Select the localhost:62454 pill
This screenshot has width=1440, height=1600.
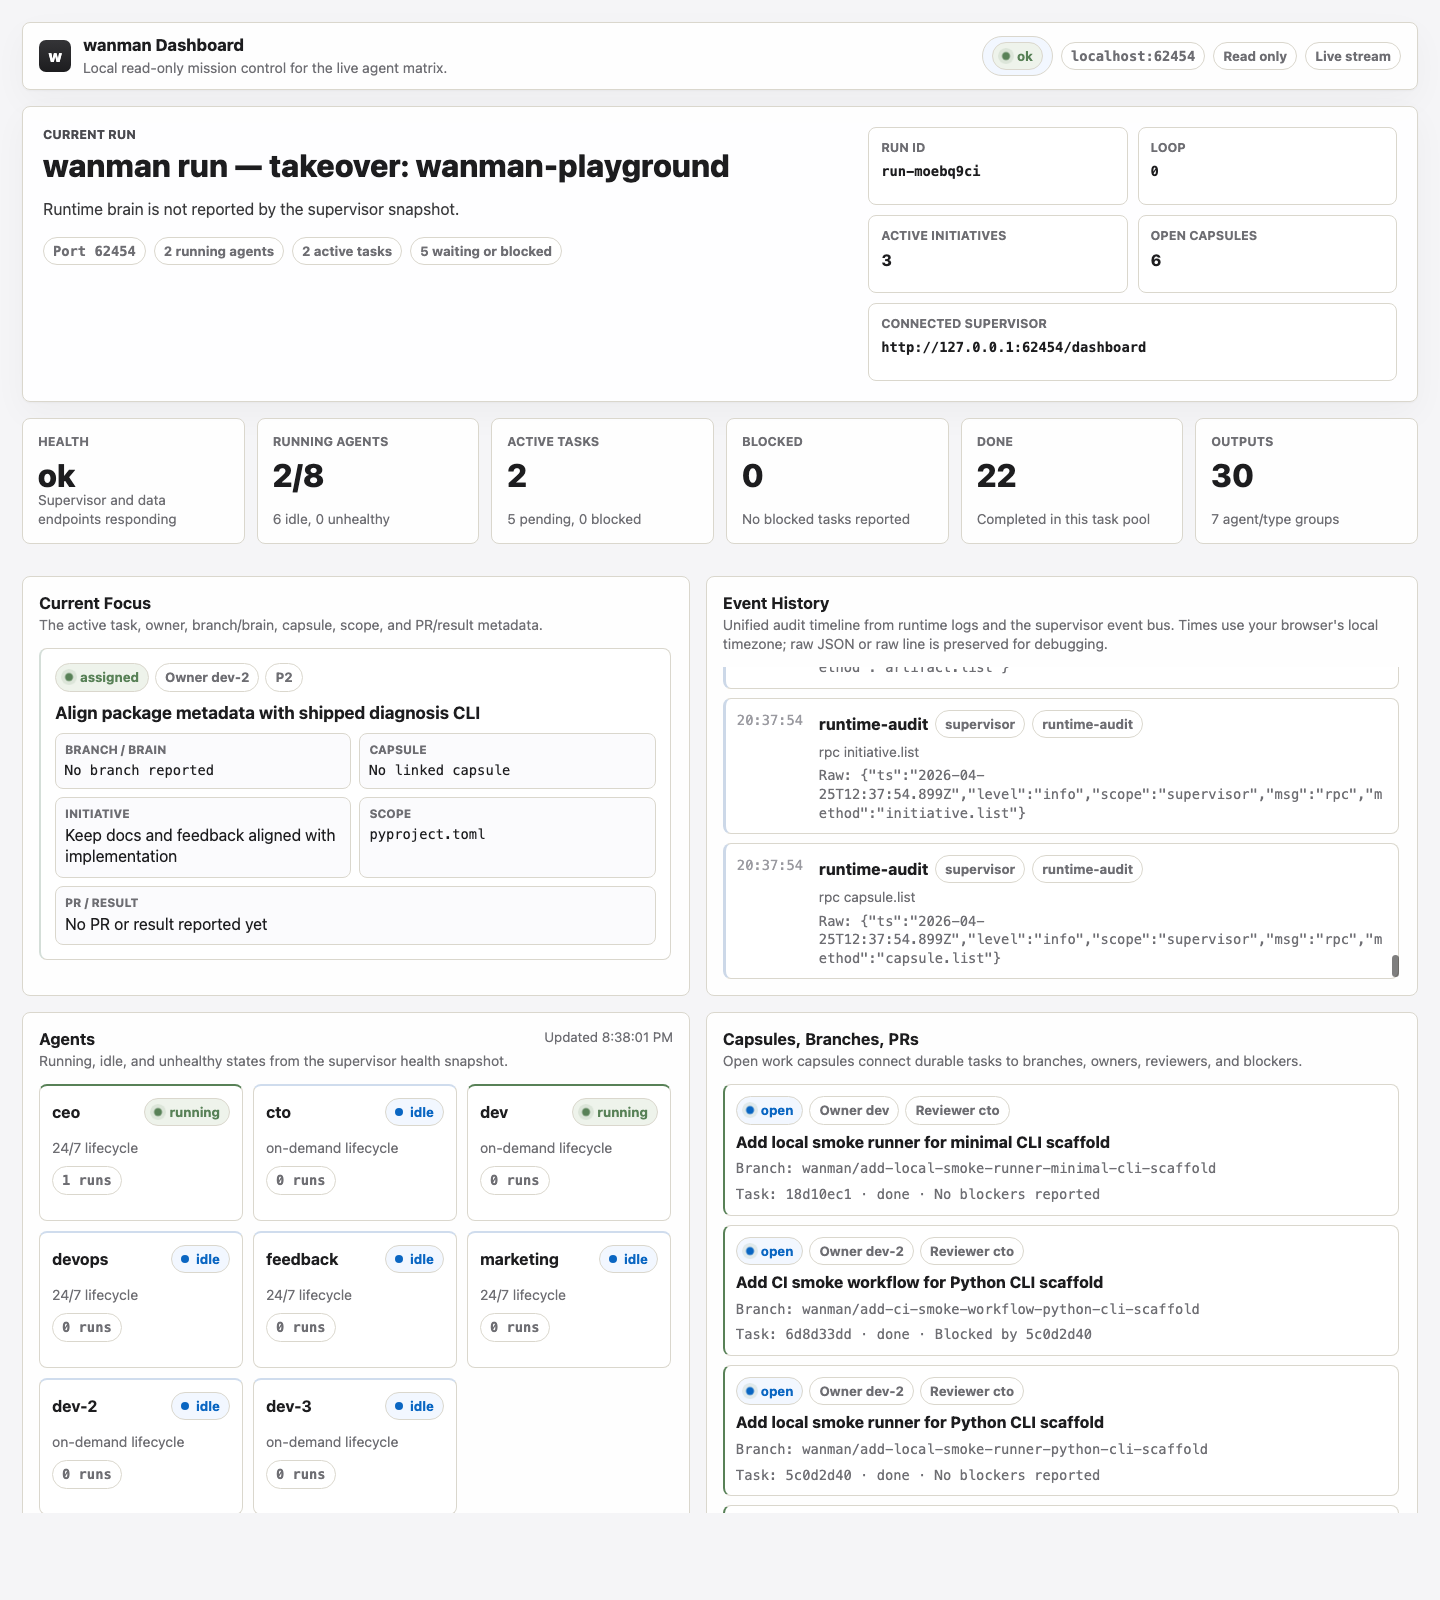click(1133, 56)
